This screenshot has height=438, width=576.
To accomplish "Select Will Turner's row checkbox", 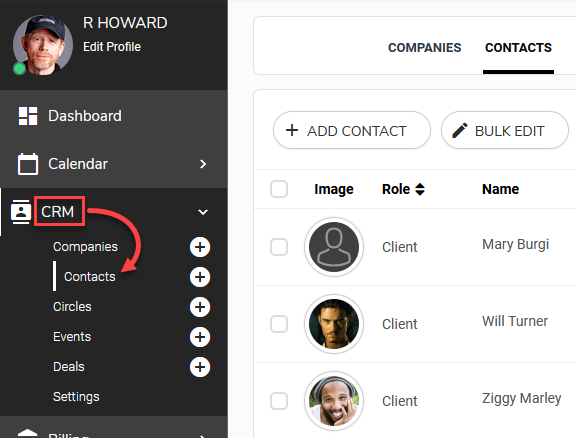I will (279, 324).
